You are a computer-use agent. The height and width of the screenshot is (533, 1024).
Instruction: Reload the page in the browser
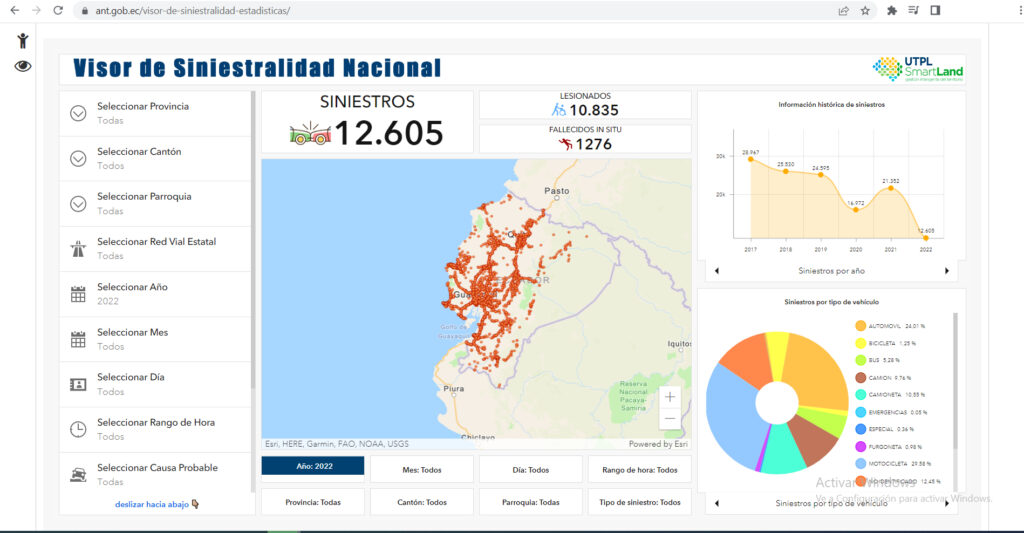(58, 10)
